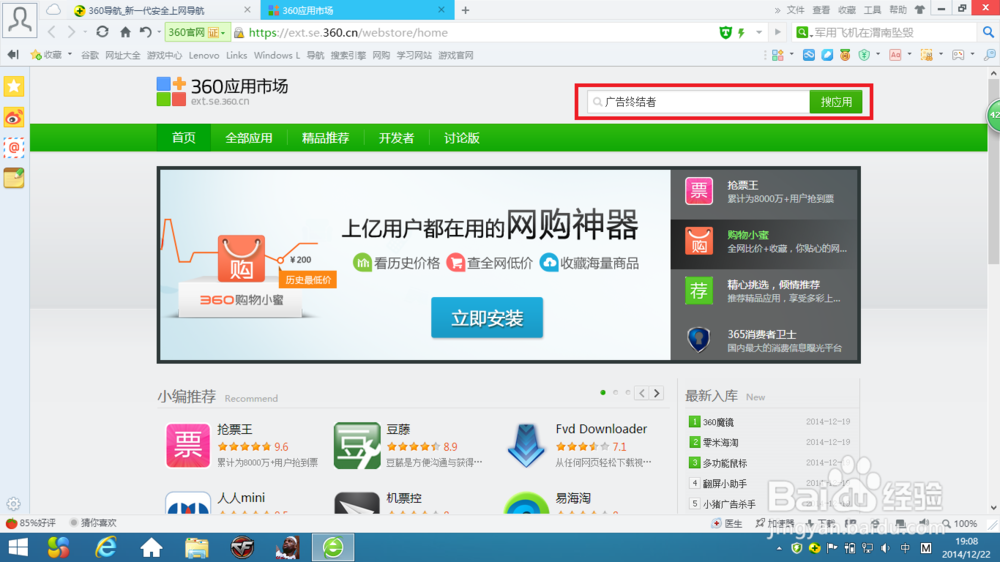The height and width of the screenshot is (562, 1000).
Task: Go to browser home page icon
Action: point(126,32)
